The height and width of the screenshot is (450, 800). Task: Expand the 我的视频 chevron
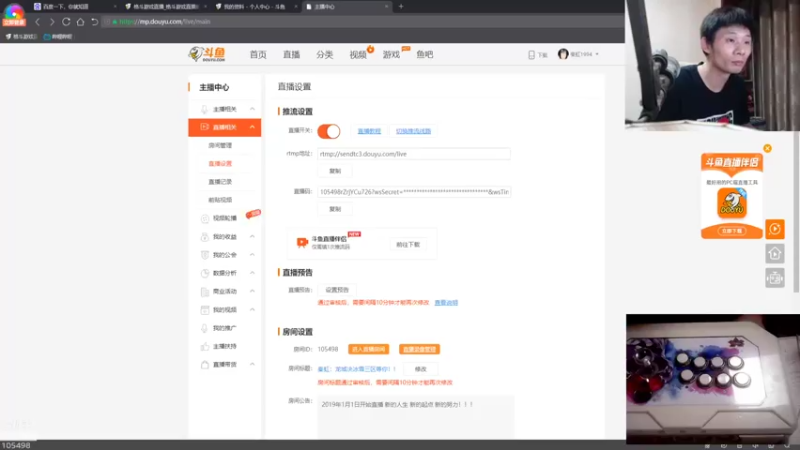tap(252, 310)
